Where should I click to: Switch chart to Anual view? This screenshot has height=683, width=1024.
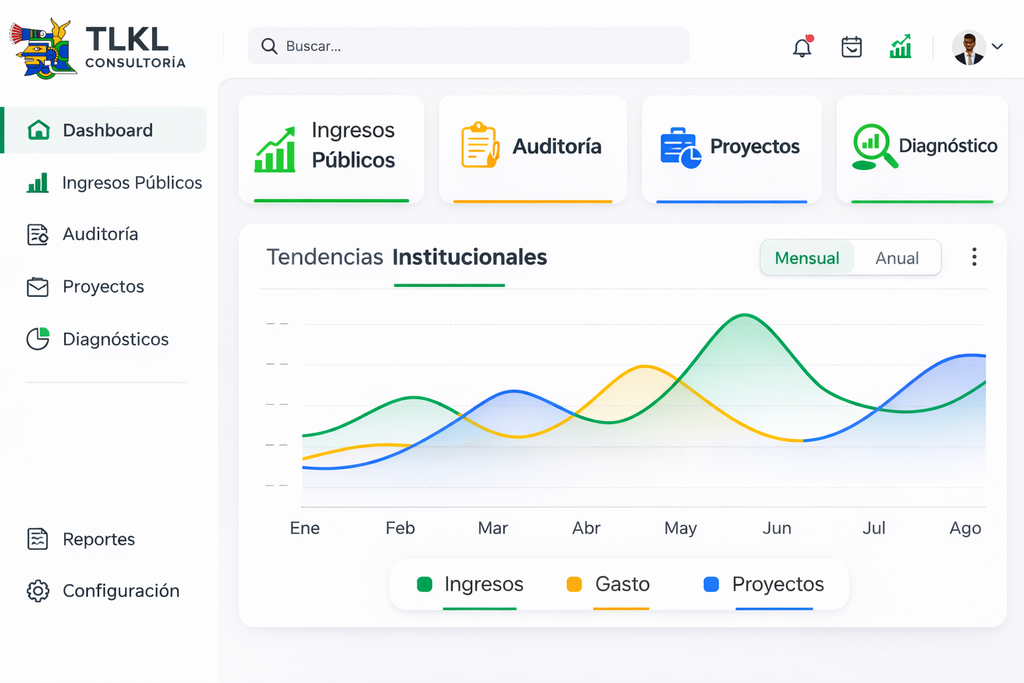pyautogui.click(x=896, y=258)
